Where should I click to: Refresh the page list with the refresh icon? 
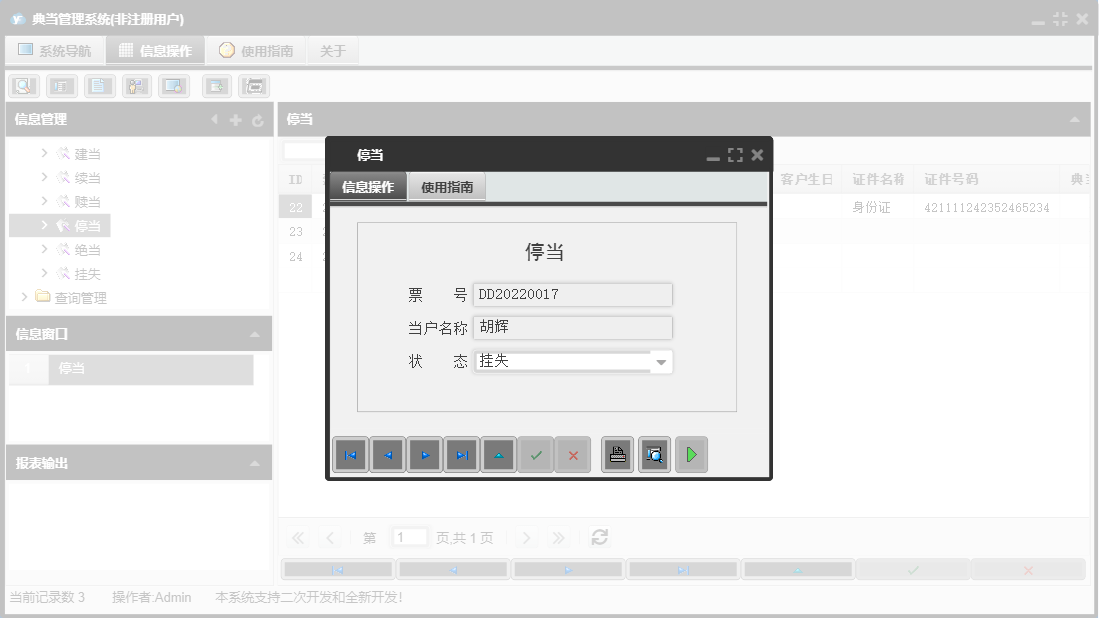(x=599, y=537)
